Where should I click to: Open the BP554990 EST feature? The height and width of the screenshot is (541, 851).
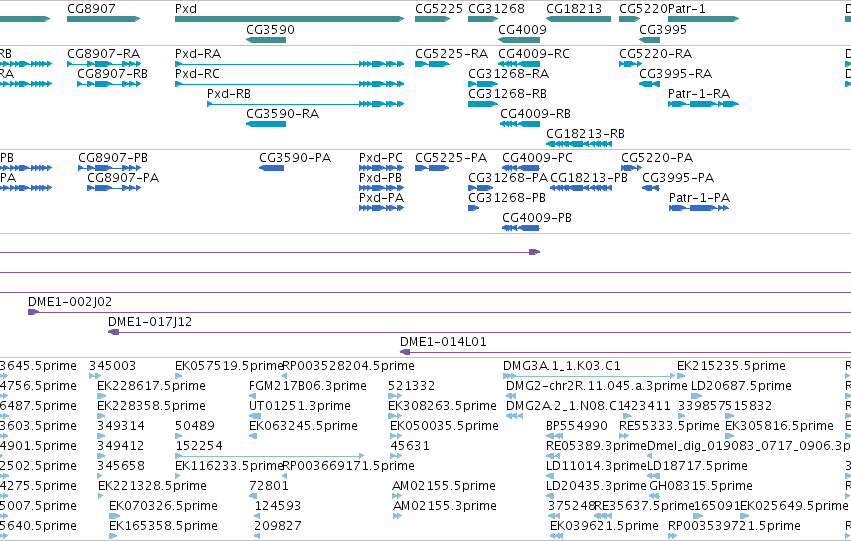pos(554,436)
